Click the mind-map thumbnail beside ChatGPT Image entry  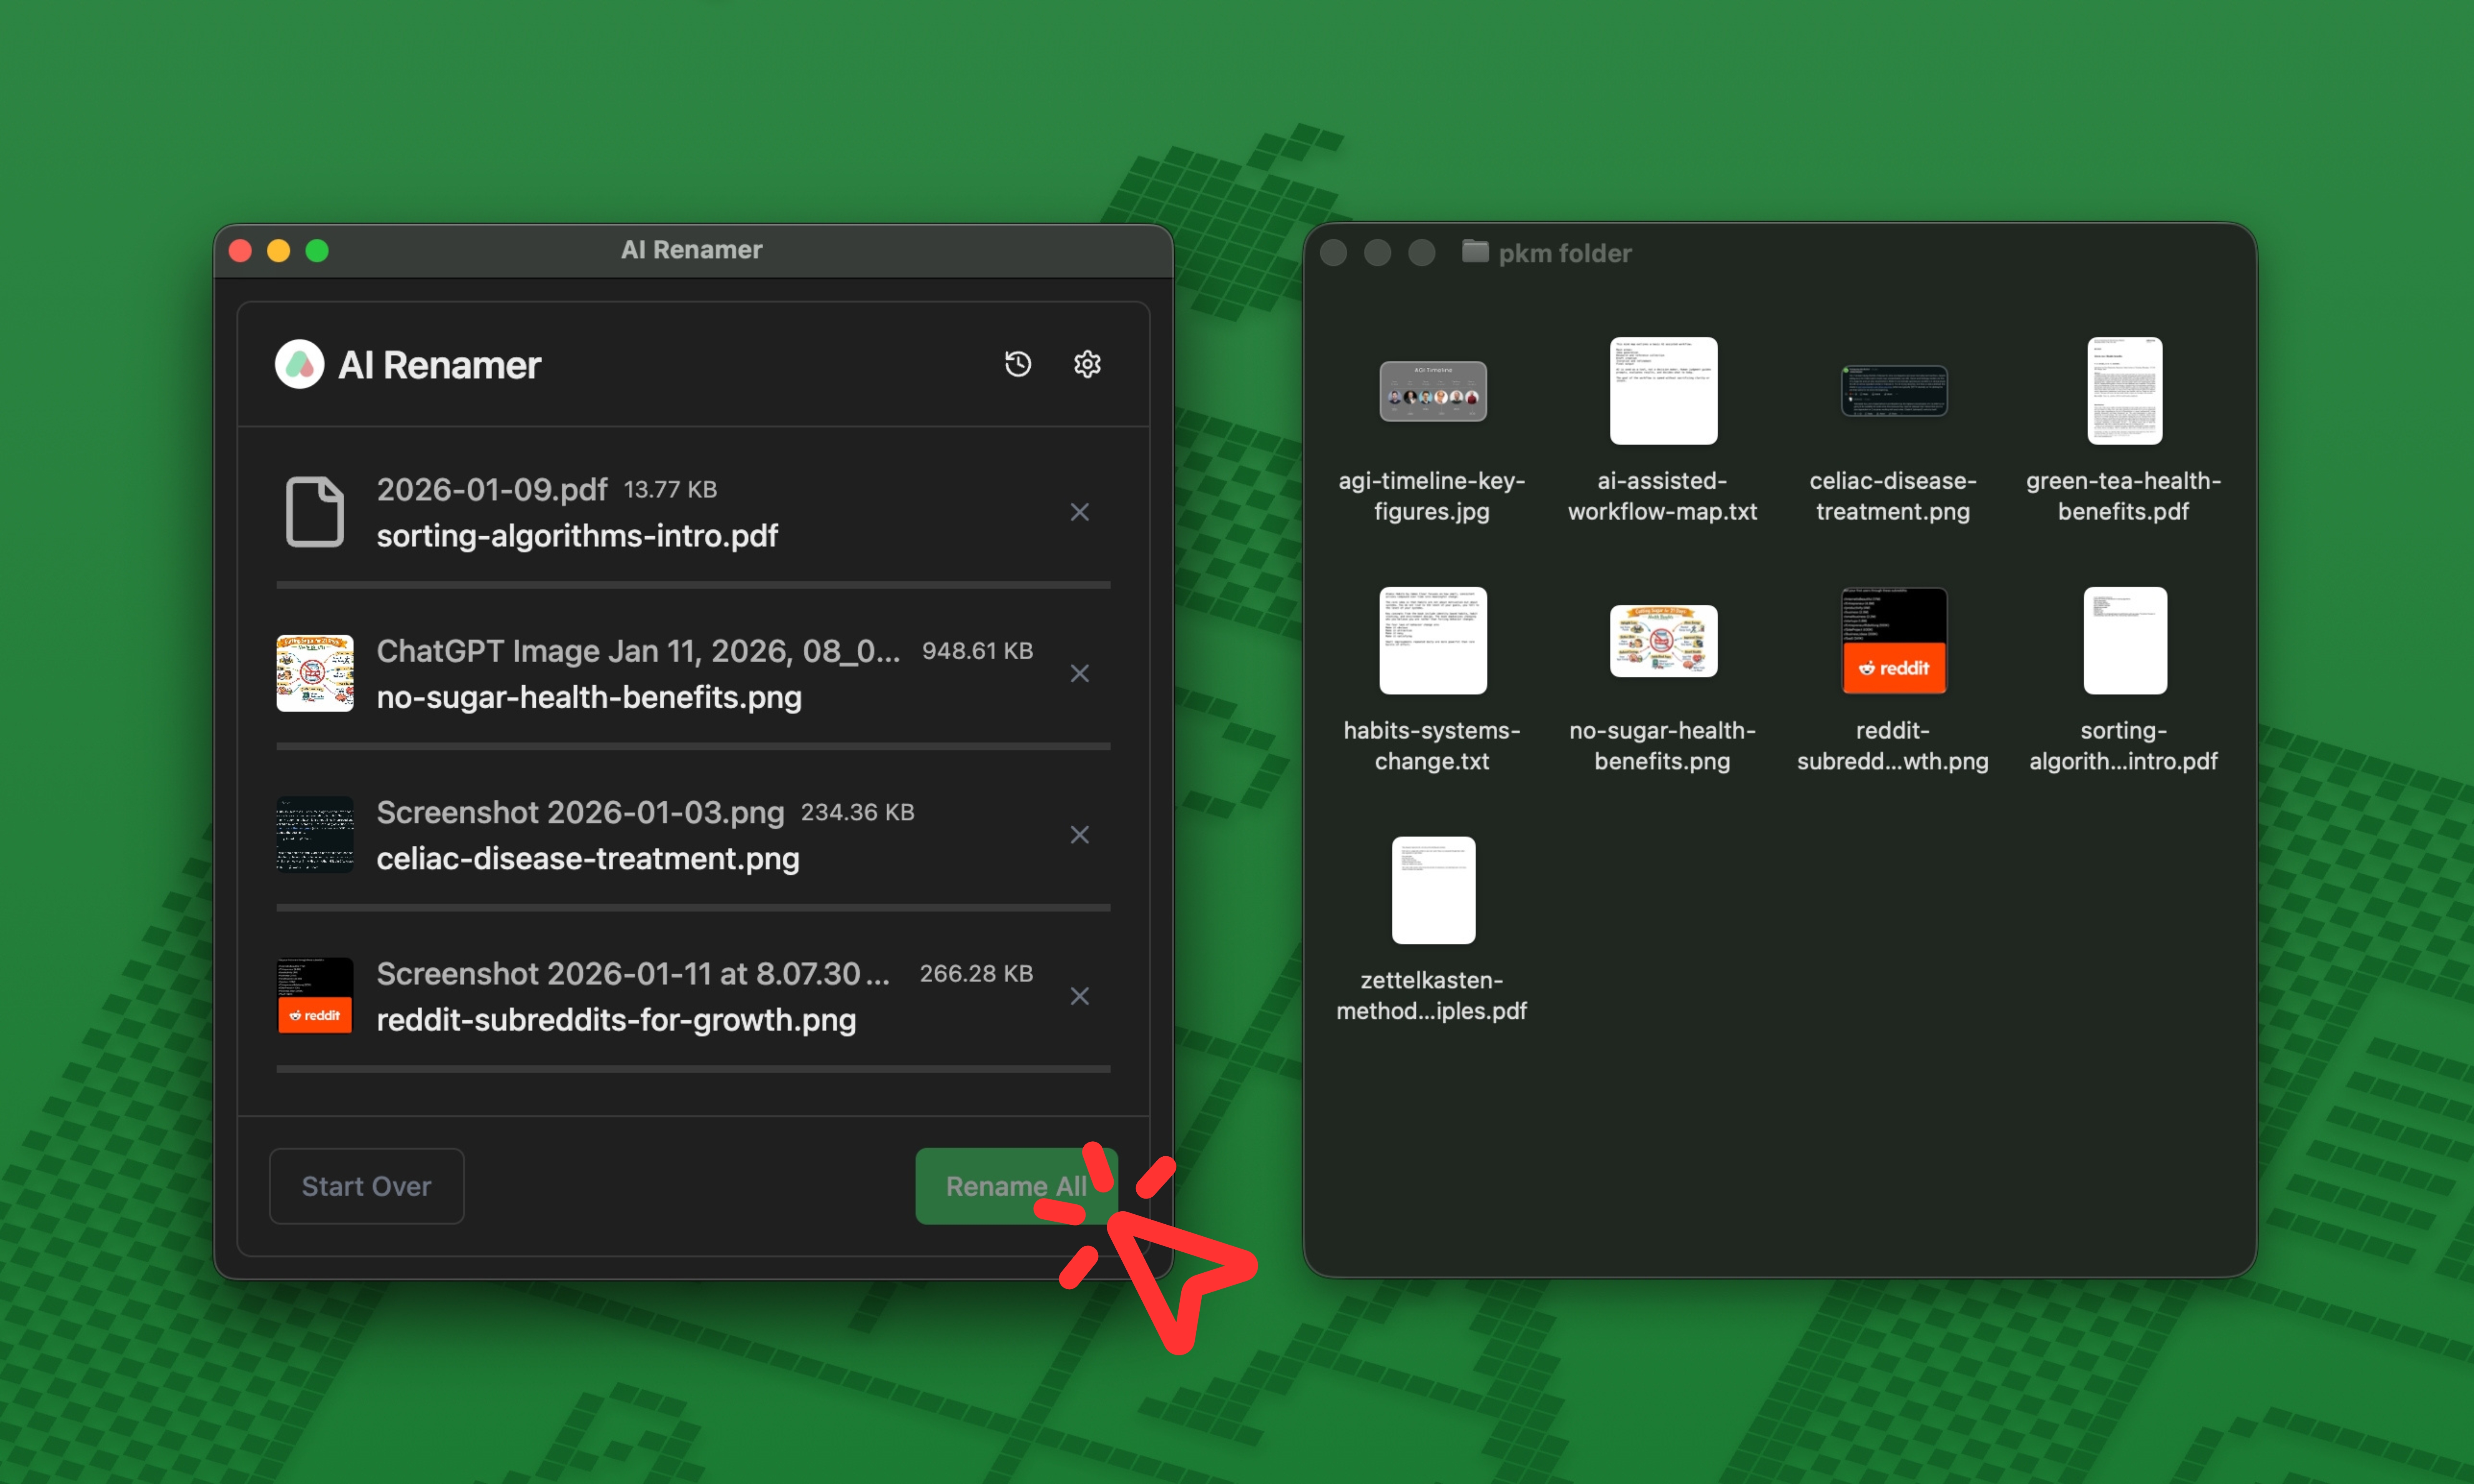coord(314,672)
